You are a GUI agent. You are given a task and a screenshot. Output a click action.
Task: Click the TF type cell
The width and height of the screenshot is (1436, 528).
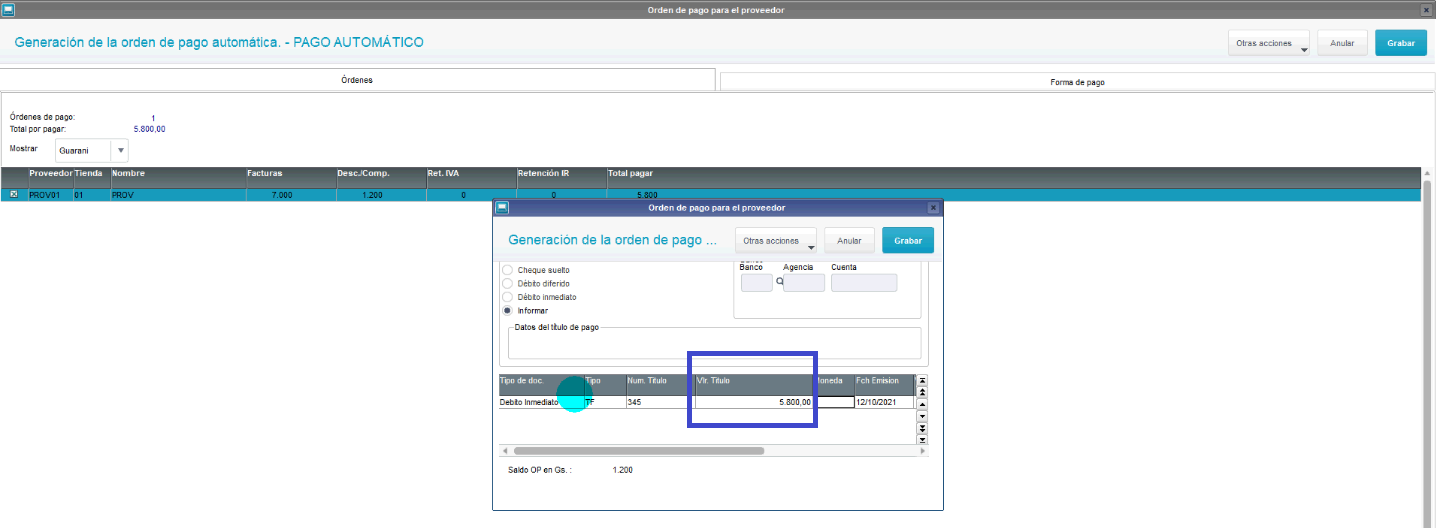(x=604, y=402)
